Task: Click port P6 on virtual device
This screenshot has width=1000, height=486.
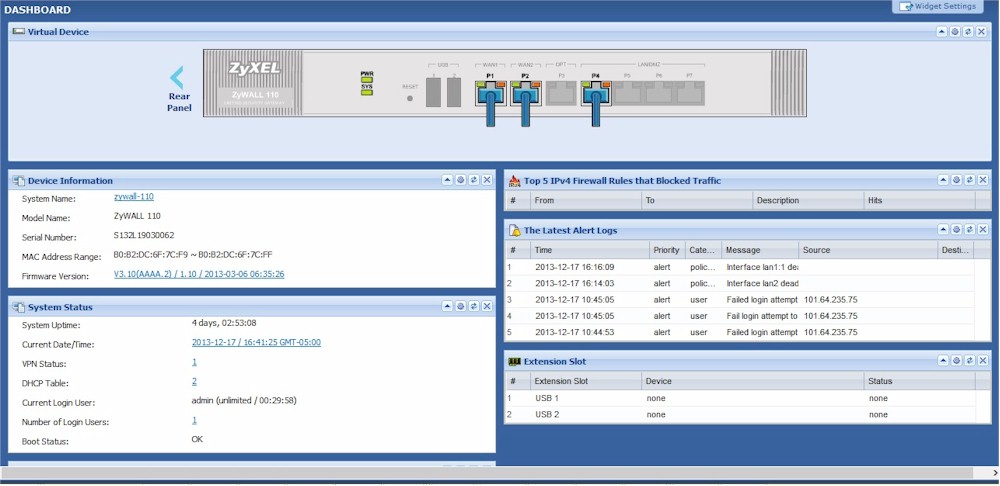Action: (659, 92)
